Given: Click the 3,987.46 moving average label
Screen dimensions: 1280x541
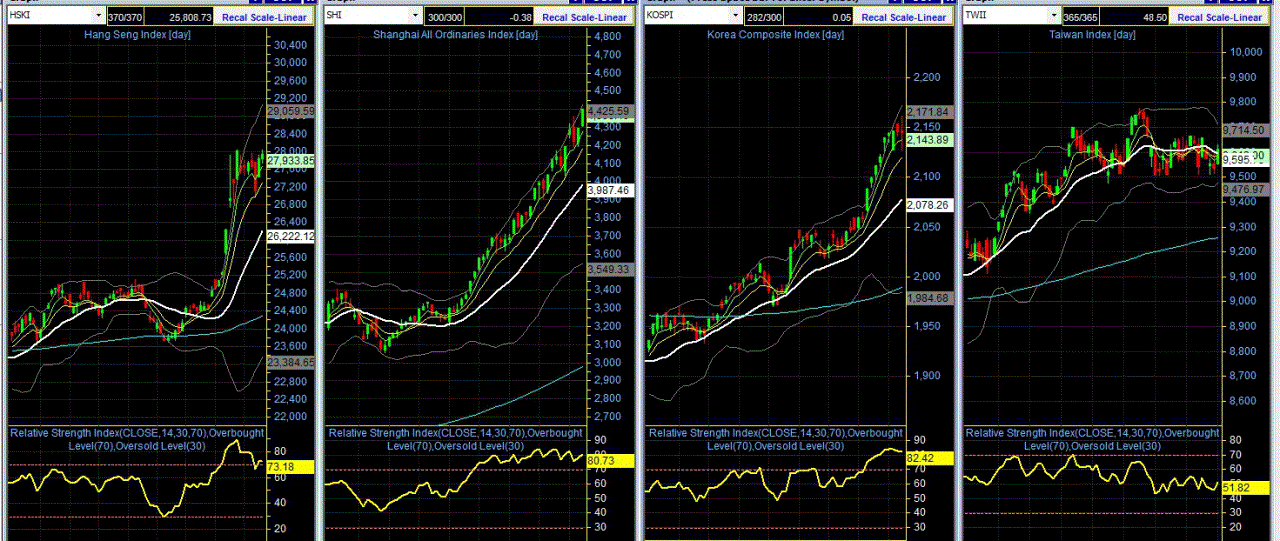Looking at the screenshot, I should click(608, 189).
